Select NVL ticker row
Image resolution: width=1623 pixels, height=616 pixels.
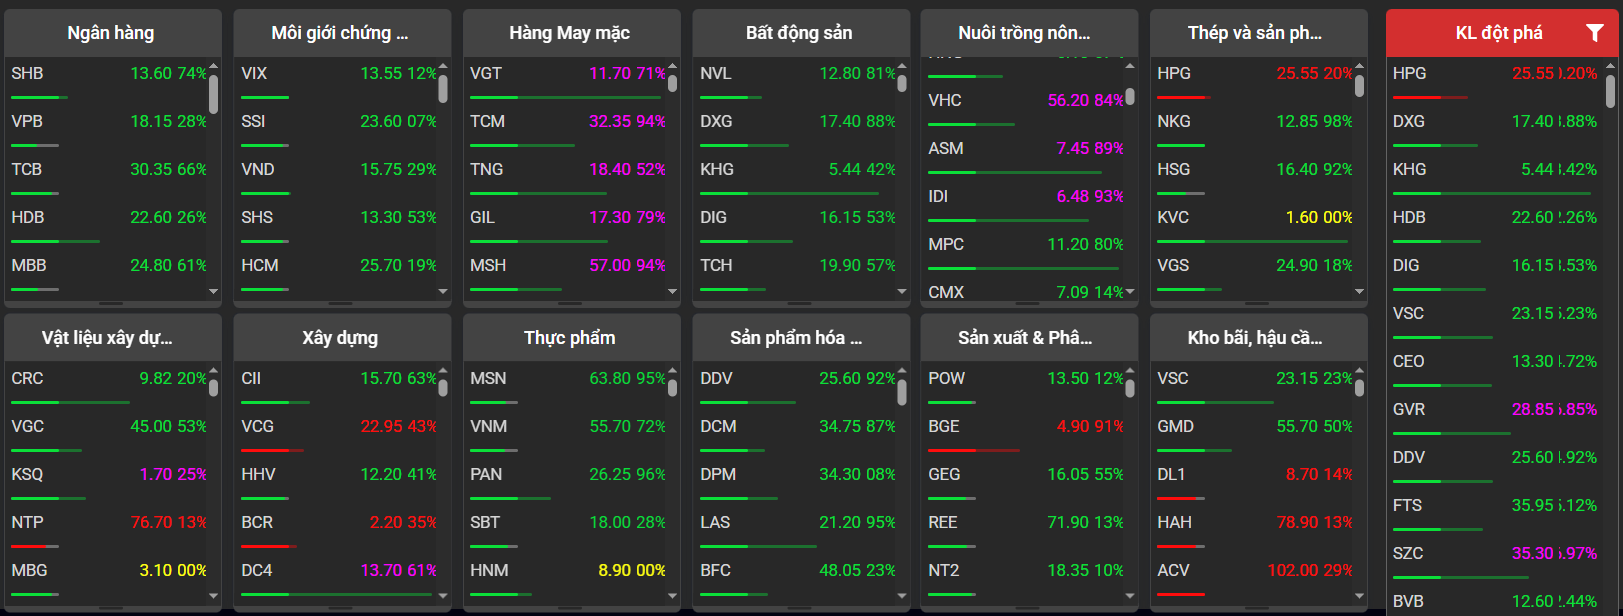[796, 80]
